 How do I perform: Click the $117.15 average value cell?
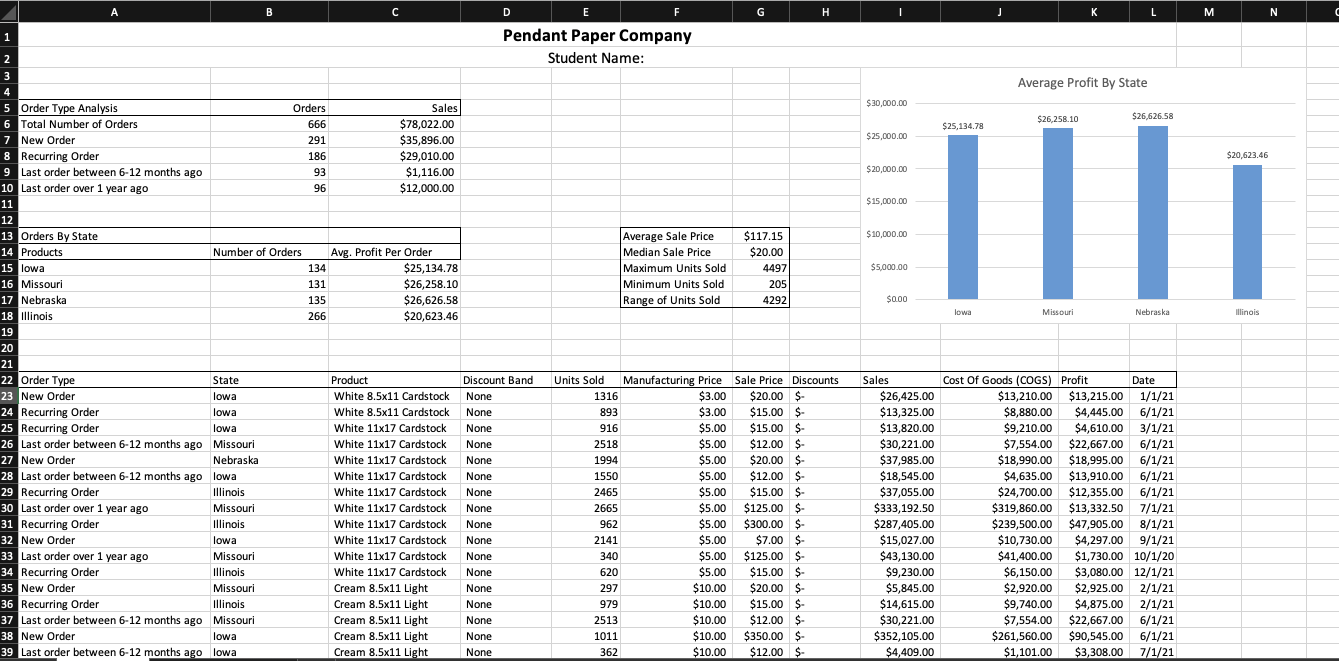(x=761, y=236)
